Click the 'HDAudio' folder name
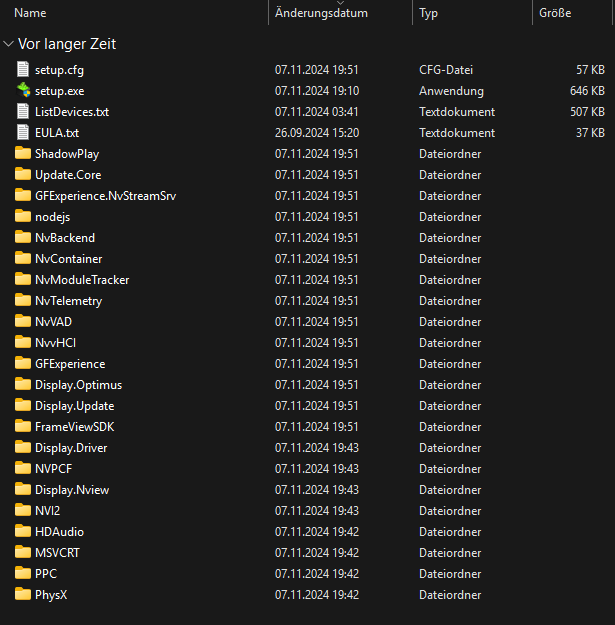 click(x=59, y=532)
